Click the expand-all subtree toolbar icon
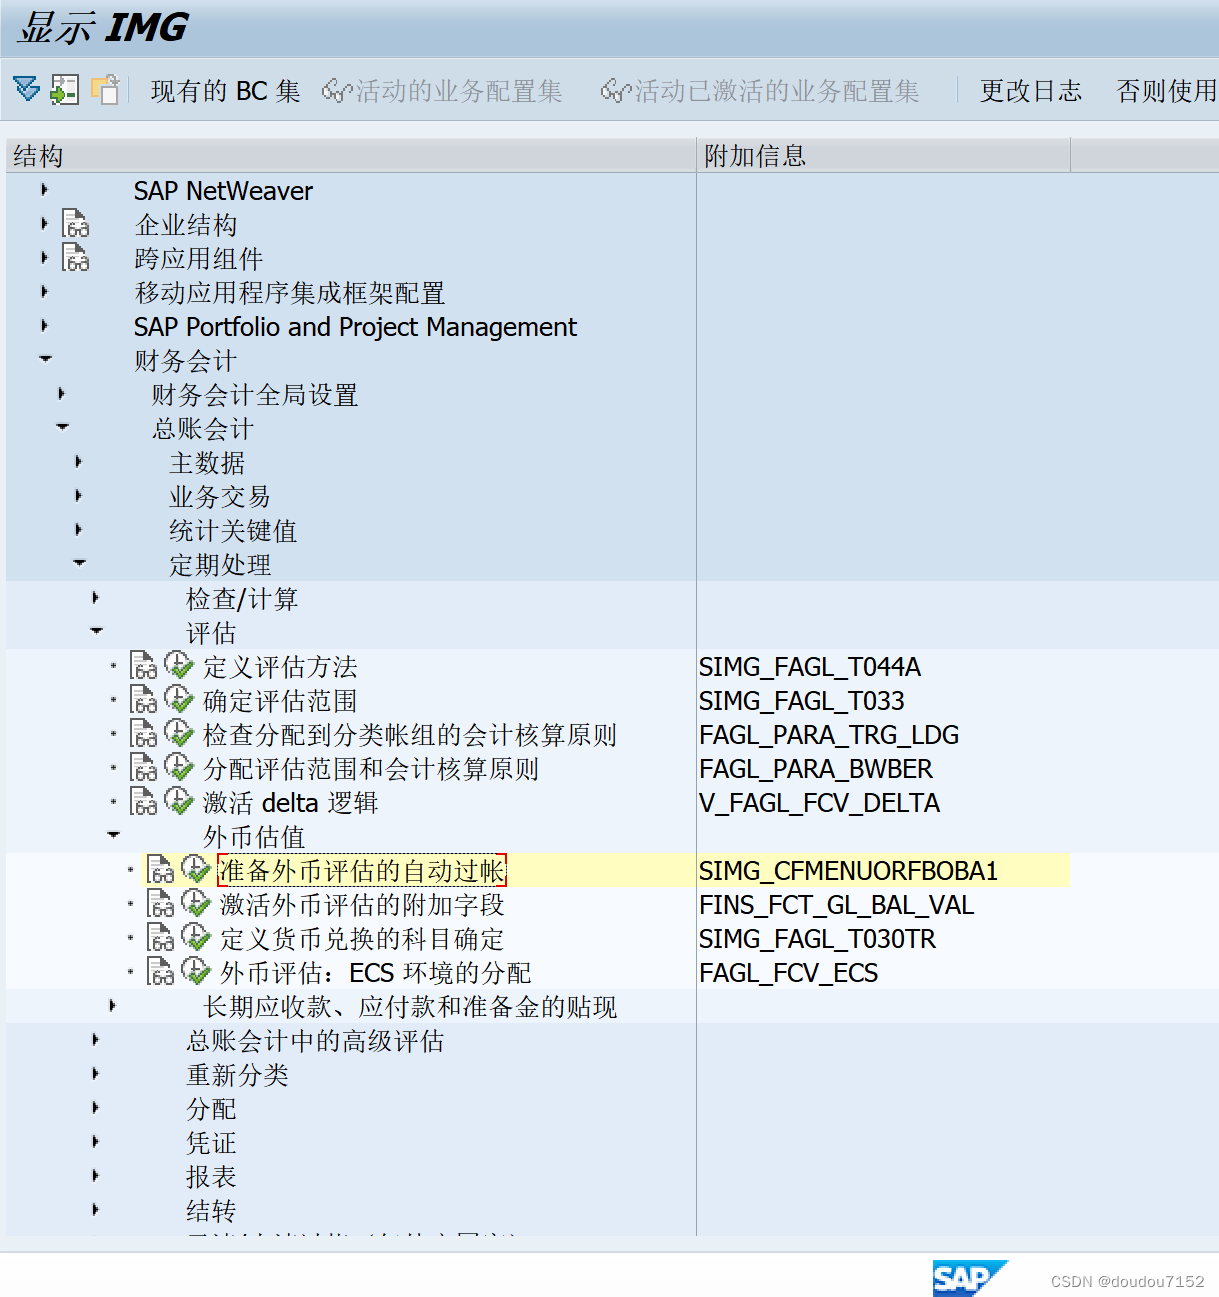 pyautogui.click(x=27, y=89)
